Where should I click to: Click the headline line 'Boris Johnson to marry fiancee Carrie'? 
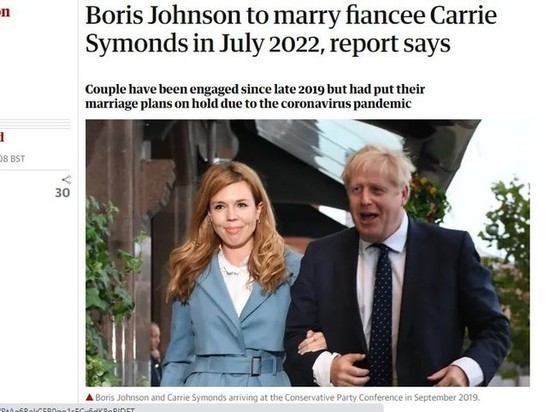tap(291, 16)
